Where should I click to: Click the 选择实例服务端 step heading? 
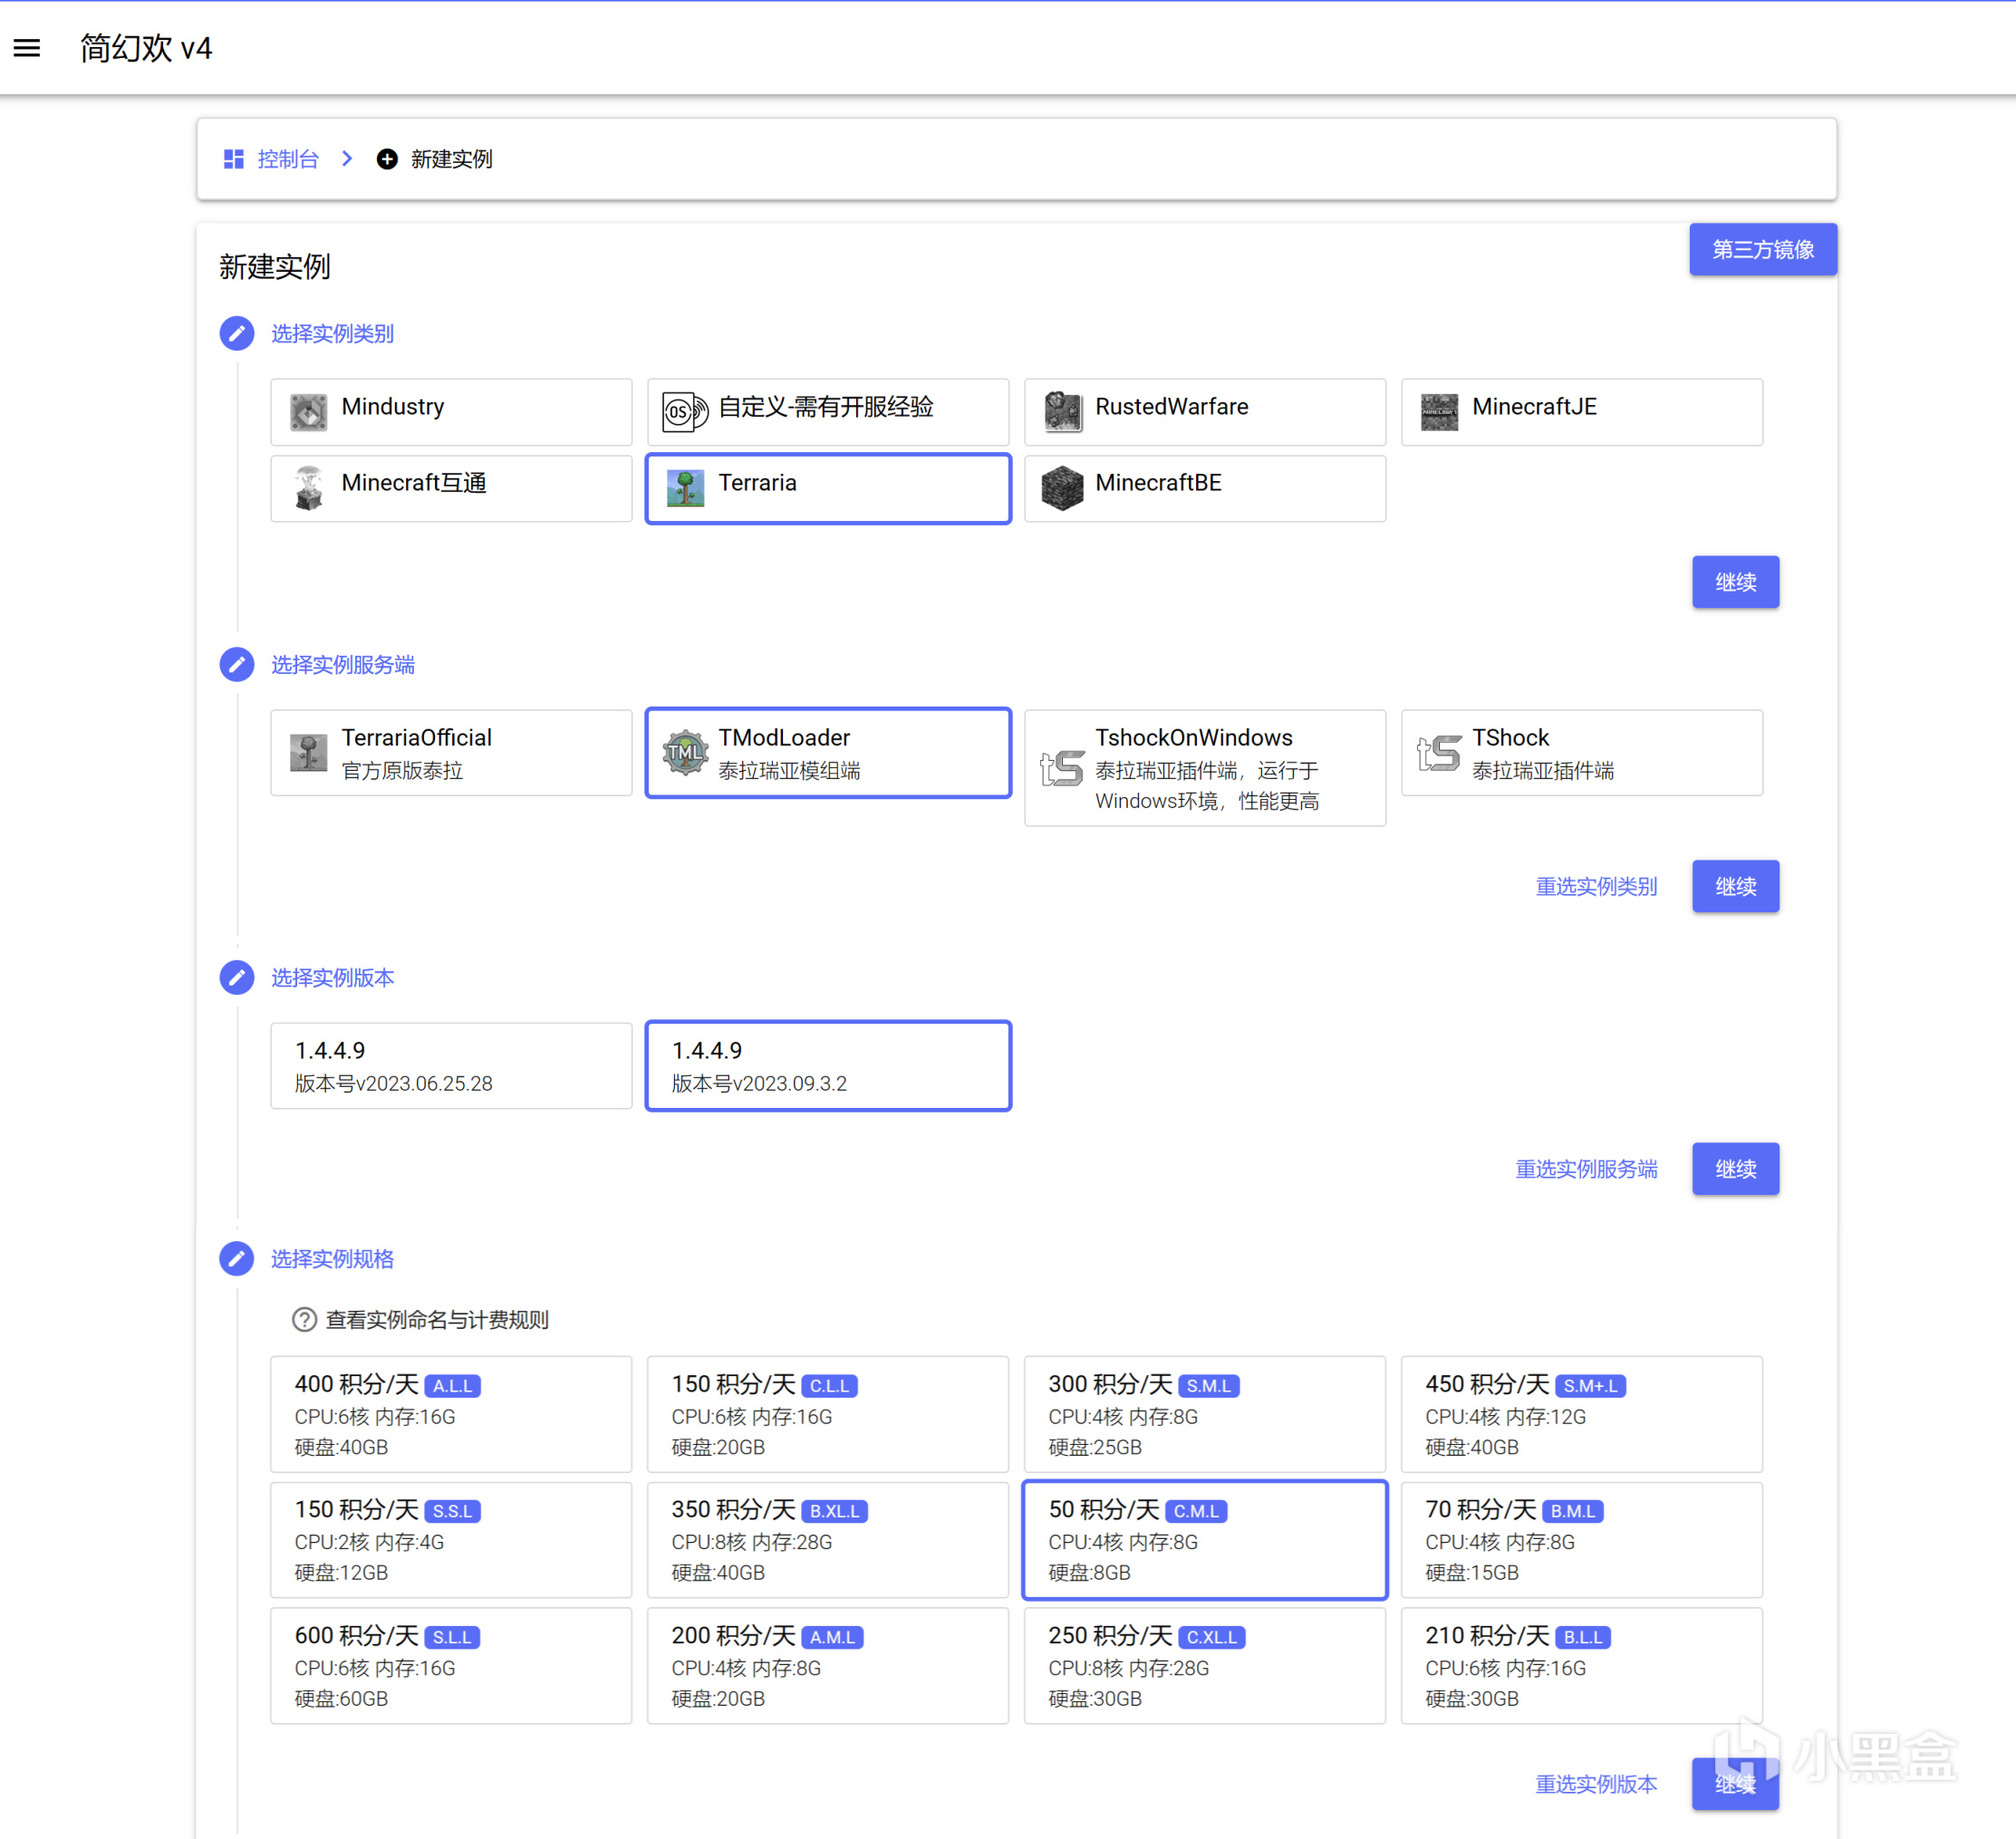(x=343, y=664)
